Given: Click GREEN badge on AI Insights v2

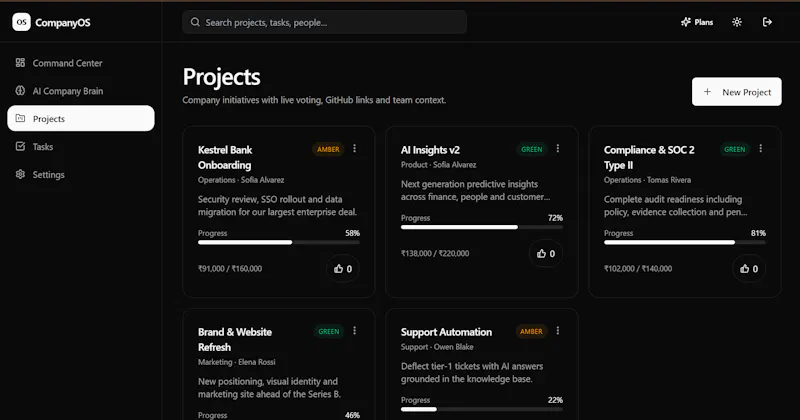Looking at the screenshot, I should coord(532,149).
